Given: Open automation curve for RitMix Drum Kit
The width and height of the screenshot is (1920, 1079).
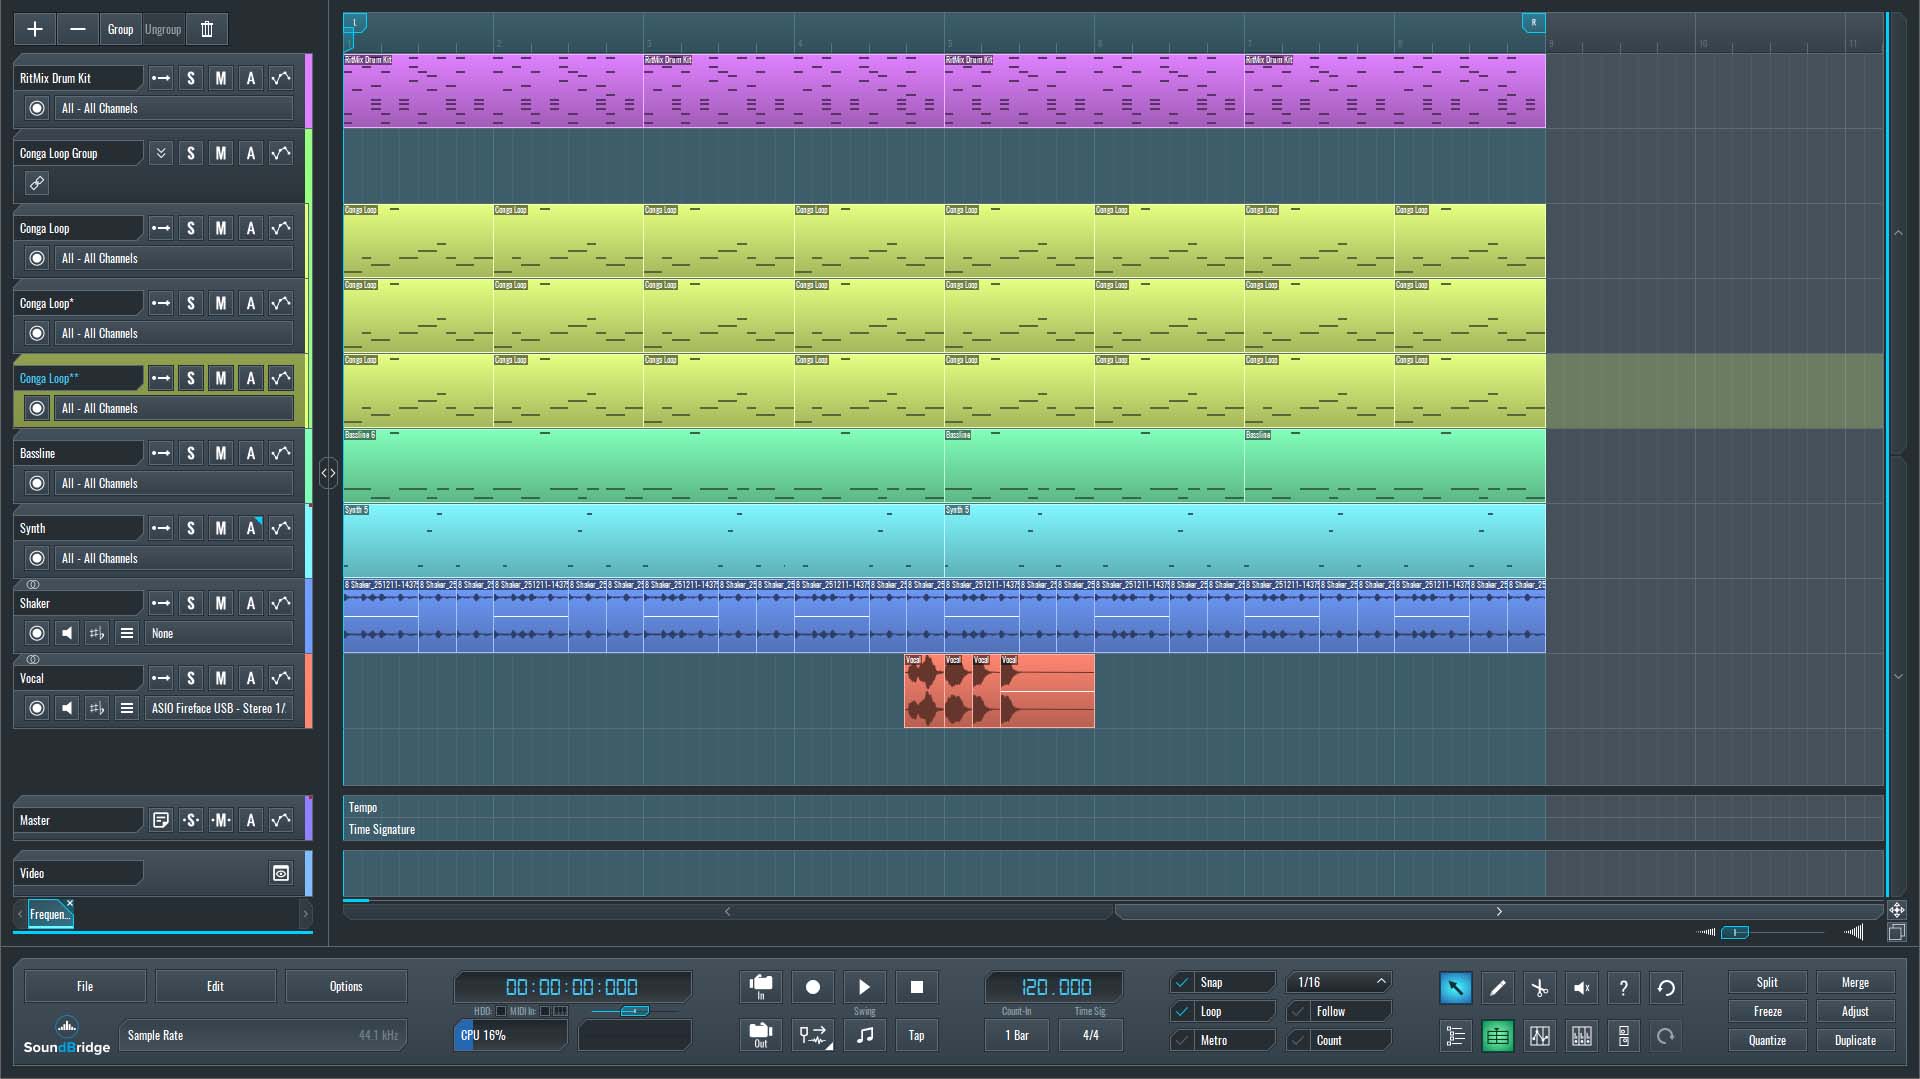Looking at the screenshot, I should (281, 78).
